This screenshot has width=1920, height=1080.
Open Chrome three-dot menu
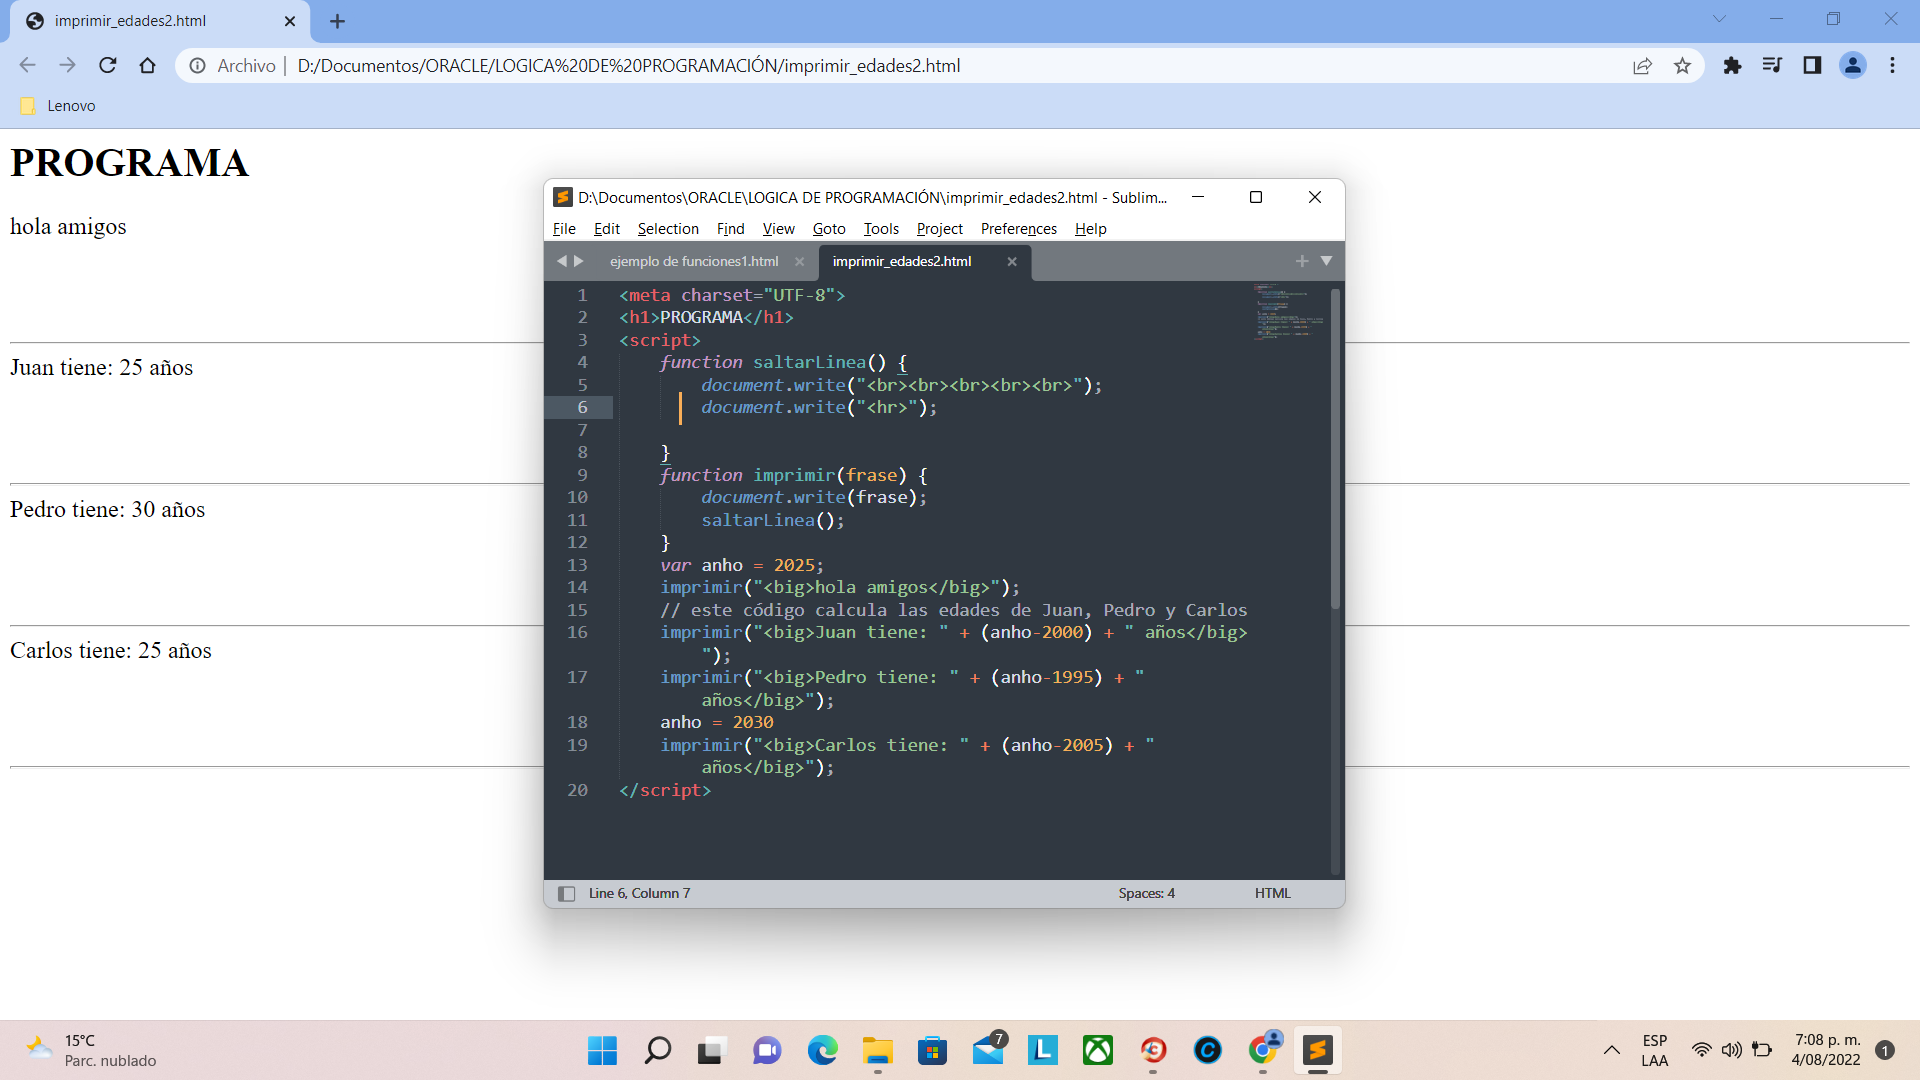[1892, 65]
